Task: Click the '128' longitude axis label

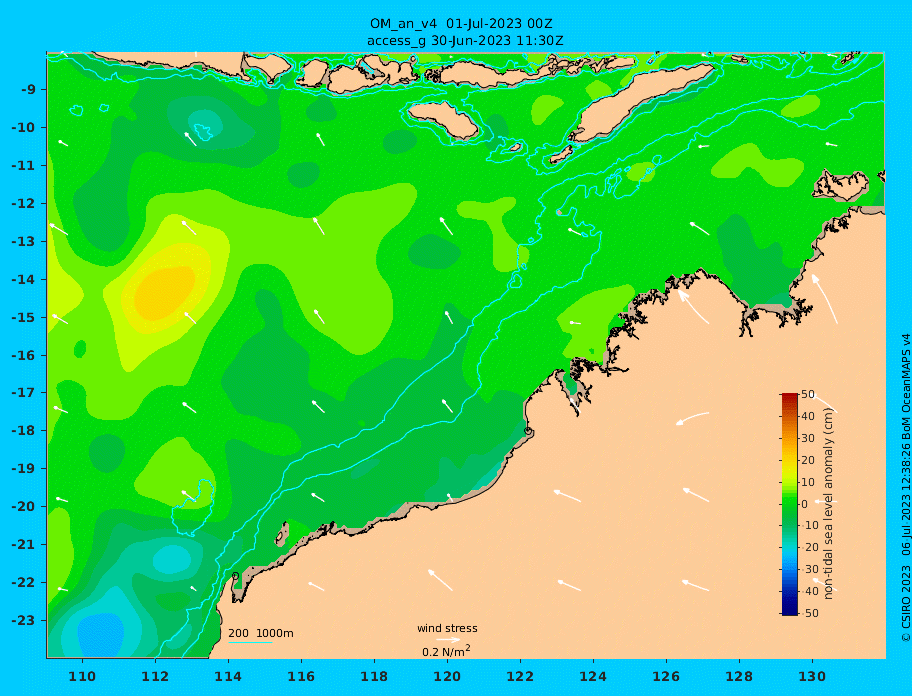Action: click(x=739, y=676)
